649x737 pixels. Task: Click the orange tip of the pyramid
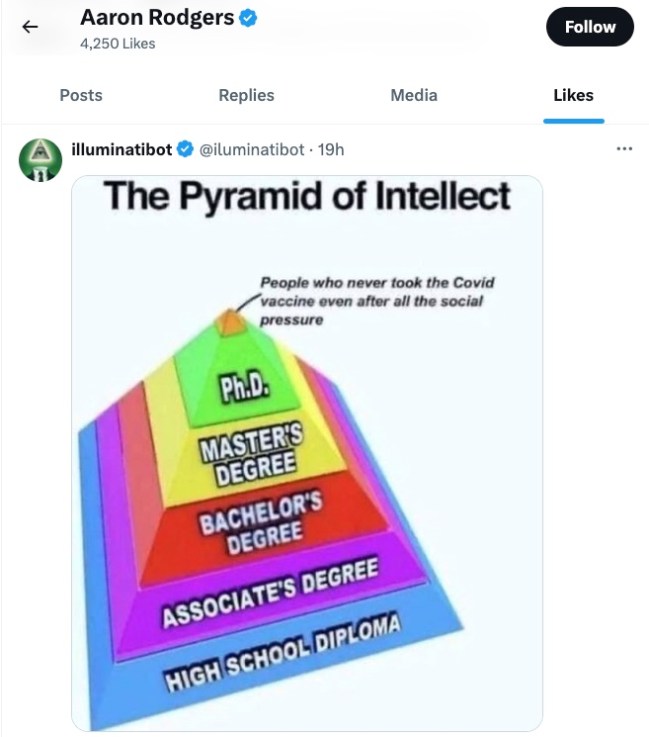(232, 321)
